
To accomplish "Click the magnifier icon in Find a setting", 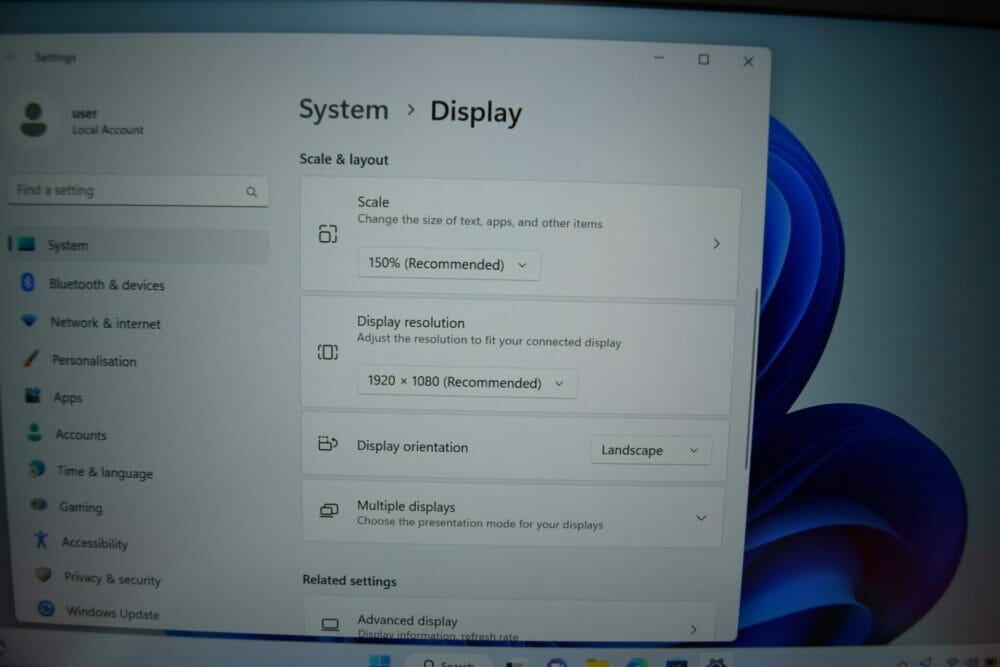I will (251, 192).
